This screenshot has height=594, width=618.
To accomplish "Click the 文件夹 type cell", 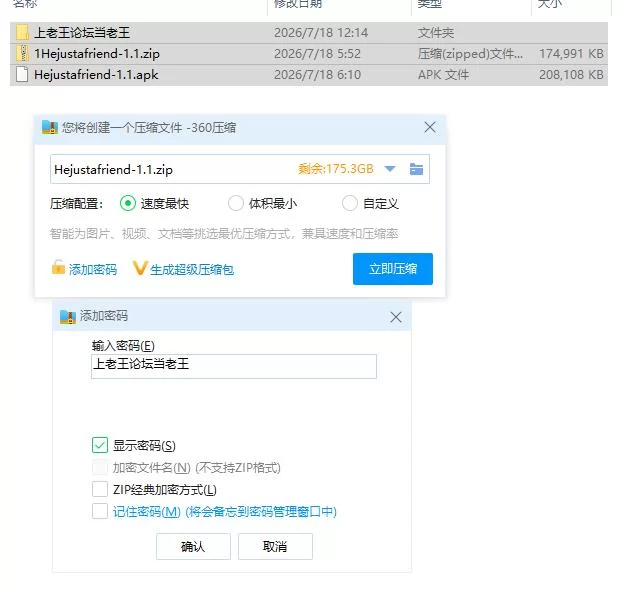I will pos(436,33).
